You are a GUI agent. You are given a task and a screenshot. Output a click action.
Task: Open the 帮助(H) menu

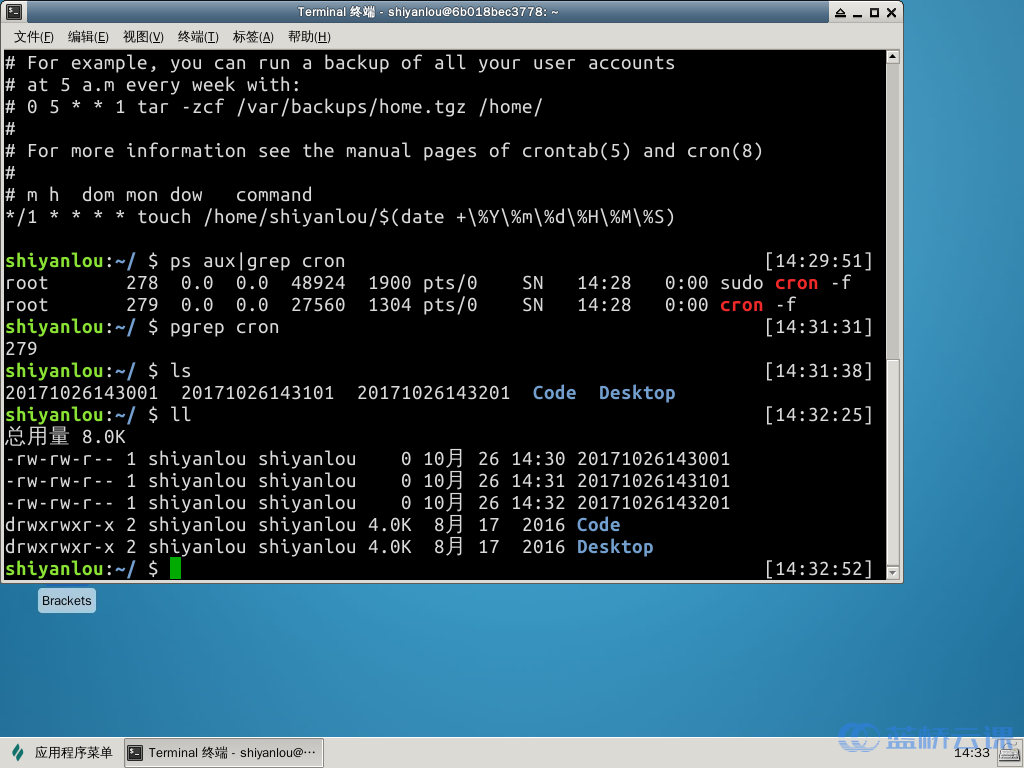coord(309,37)
